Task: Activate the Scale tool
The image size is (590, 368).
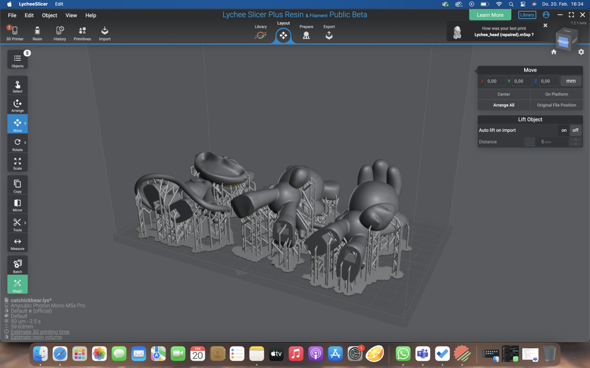Action: click(x=17, y=163)
